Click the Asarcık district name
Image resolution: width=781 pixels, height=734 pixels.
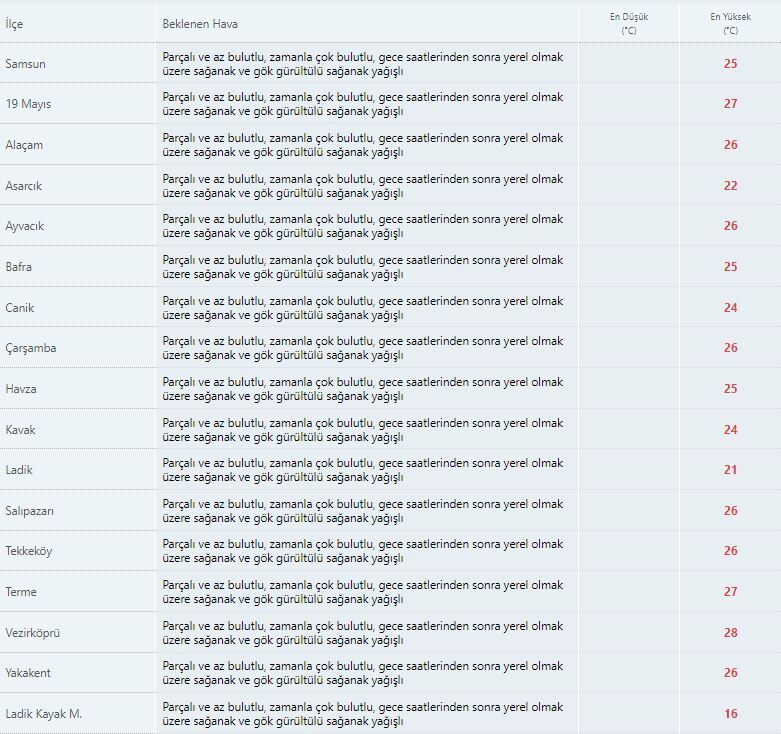pyautogui.click(x=24, y=186)
